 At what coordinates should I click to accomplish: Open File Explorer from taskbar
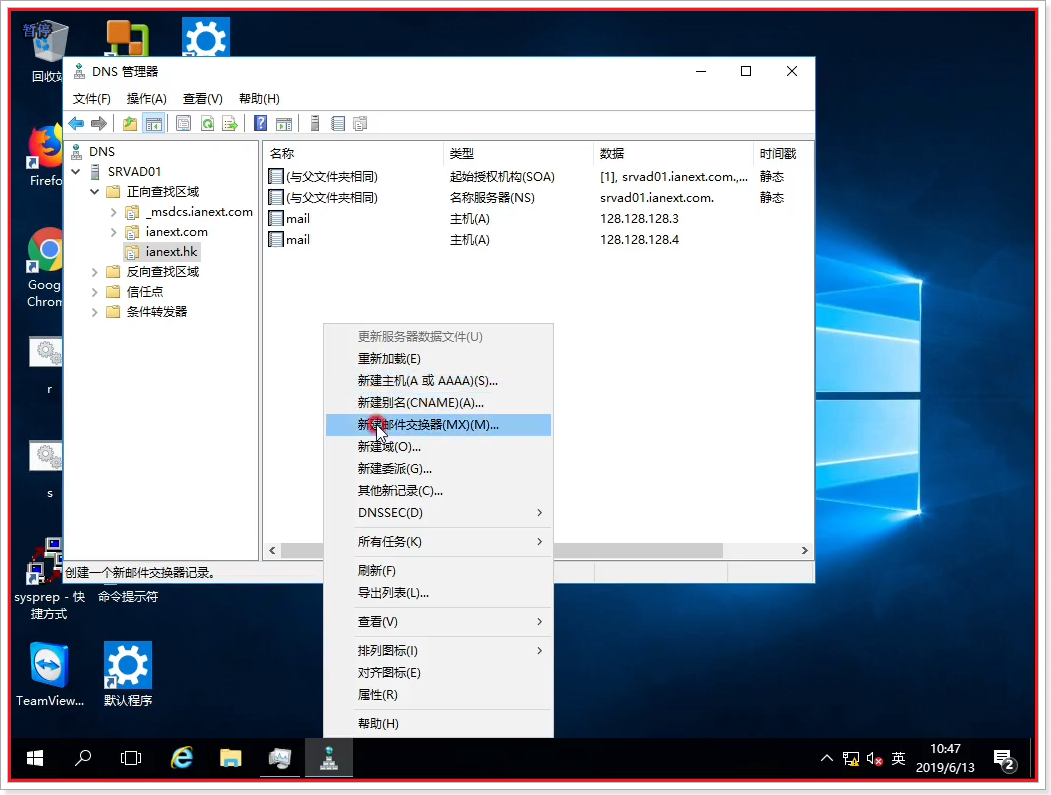[231, 758]
